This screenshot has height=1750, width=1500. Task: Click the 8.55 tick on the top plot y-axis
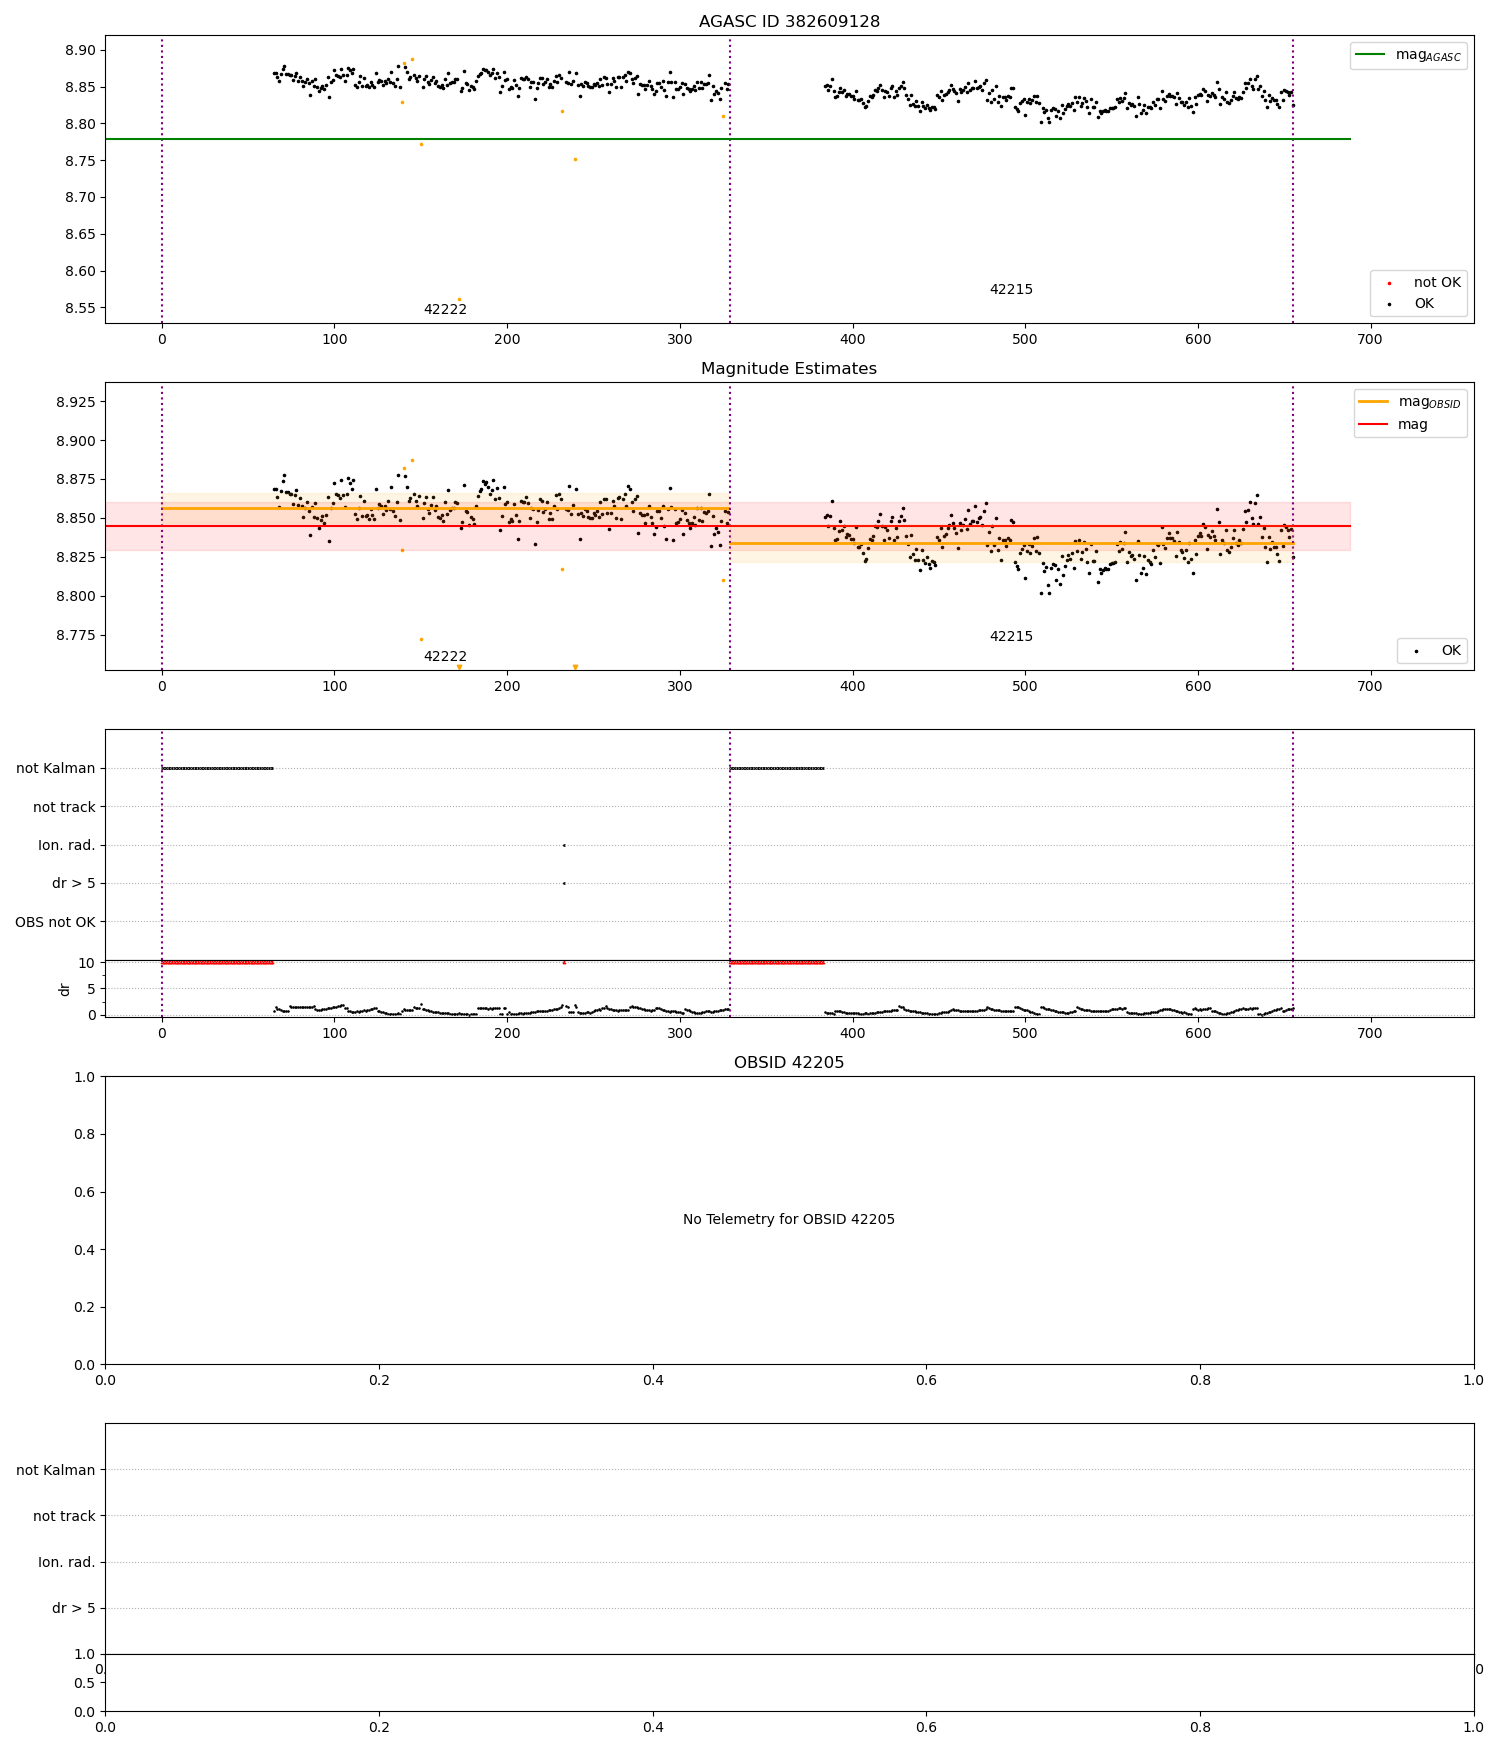click(80, 308)
